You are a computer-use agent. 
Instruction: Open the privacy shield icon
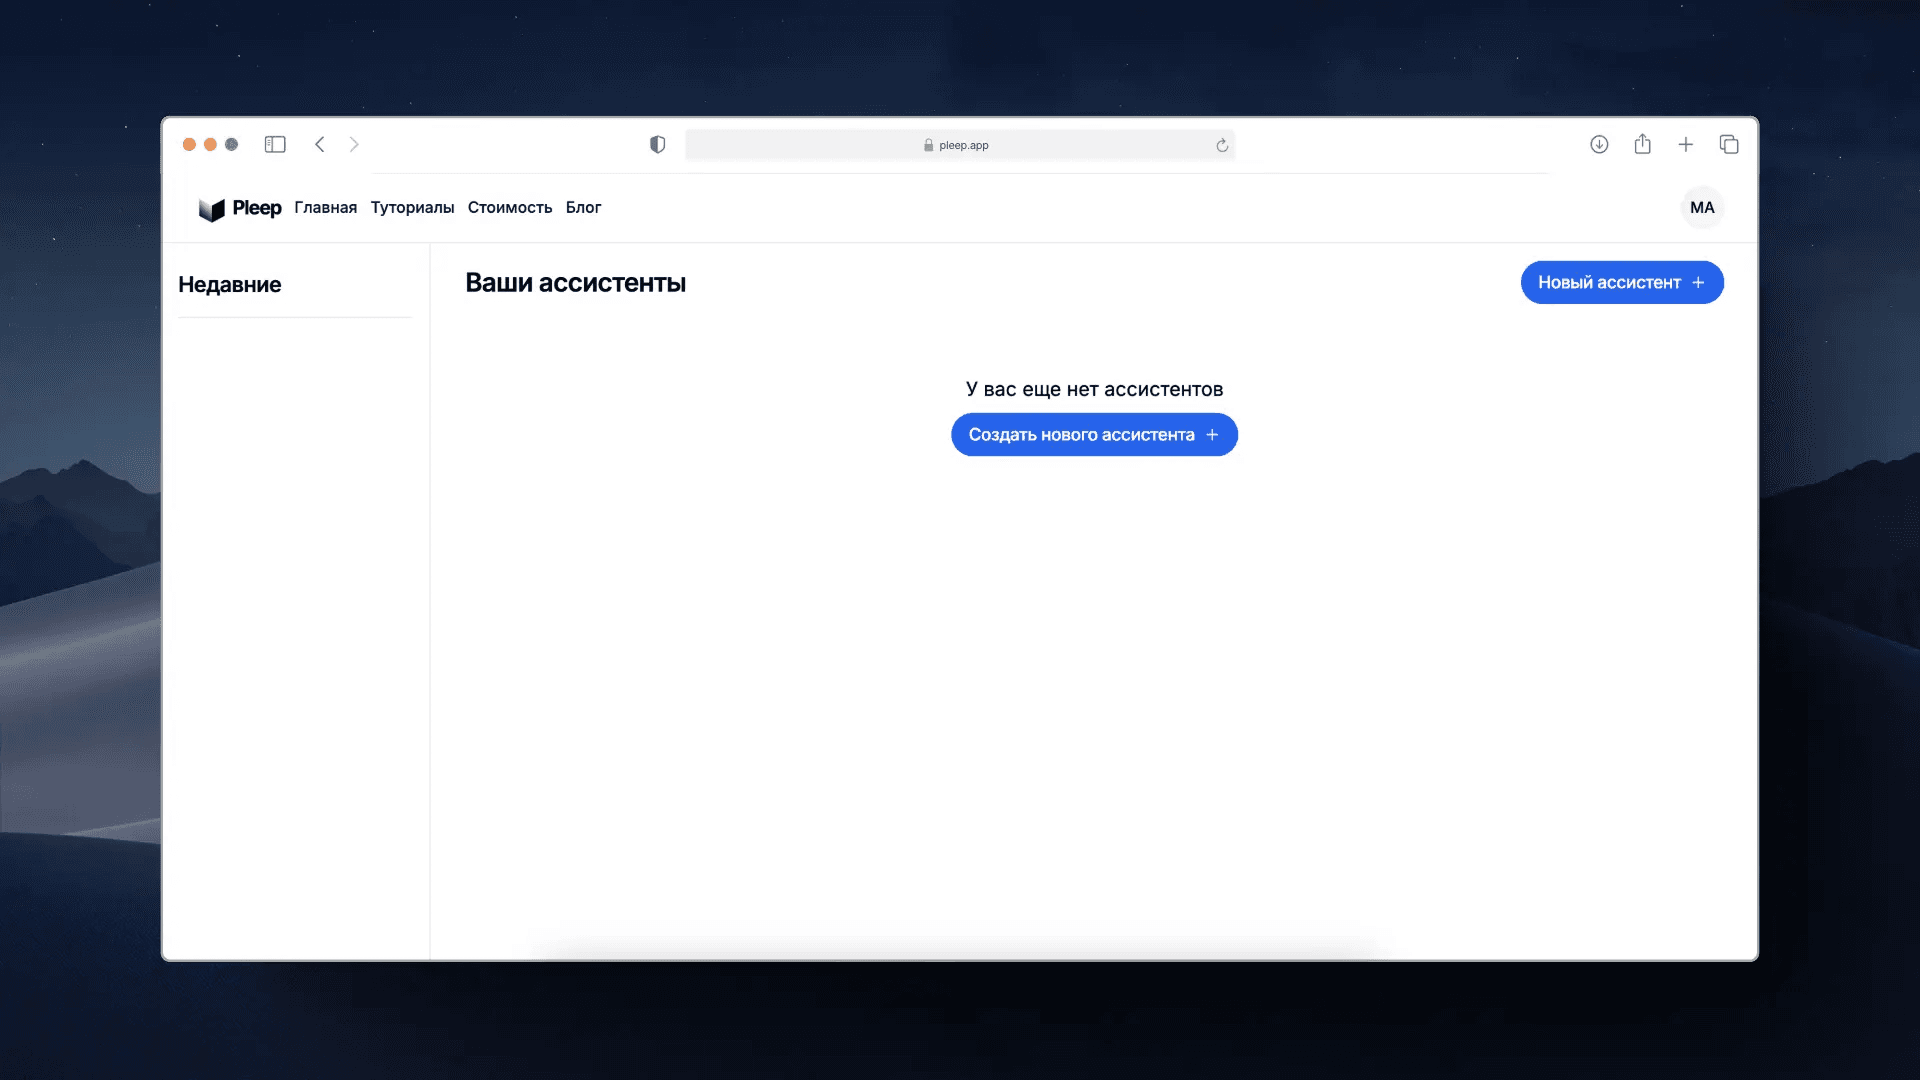pyautogui.click(x=657, y=145)
